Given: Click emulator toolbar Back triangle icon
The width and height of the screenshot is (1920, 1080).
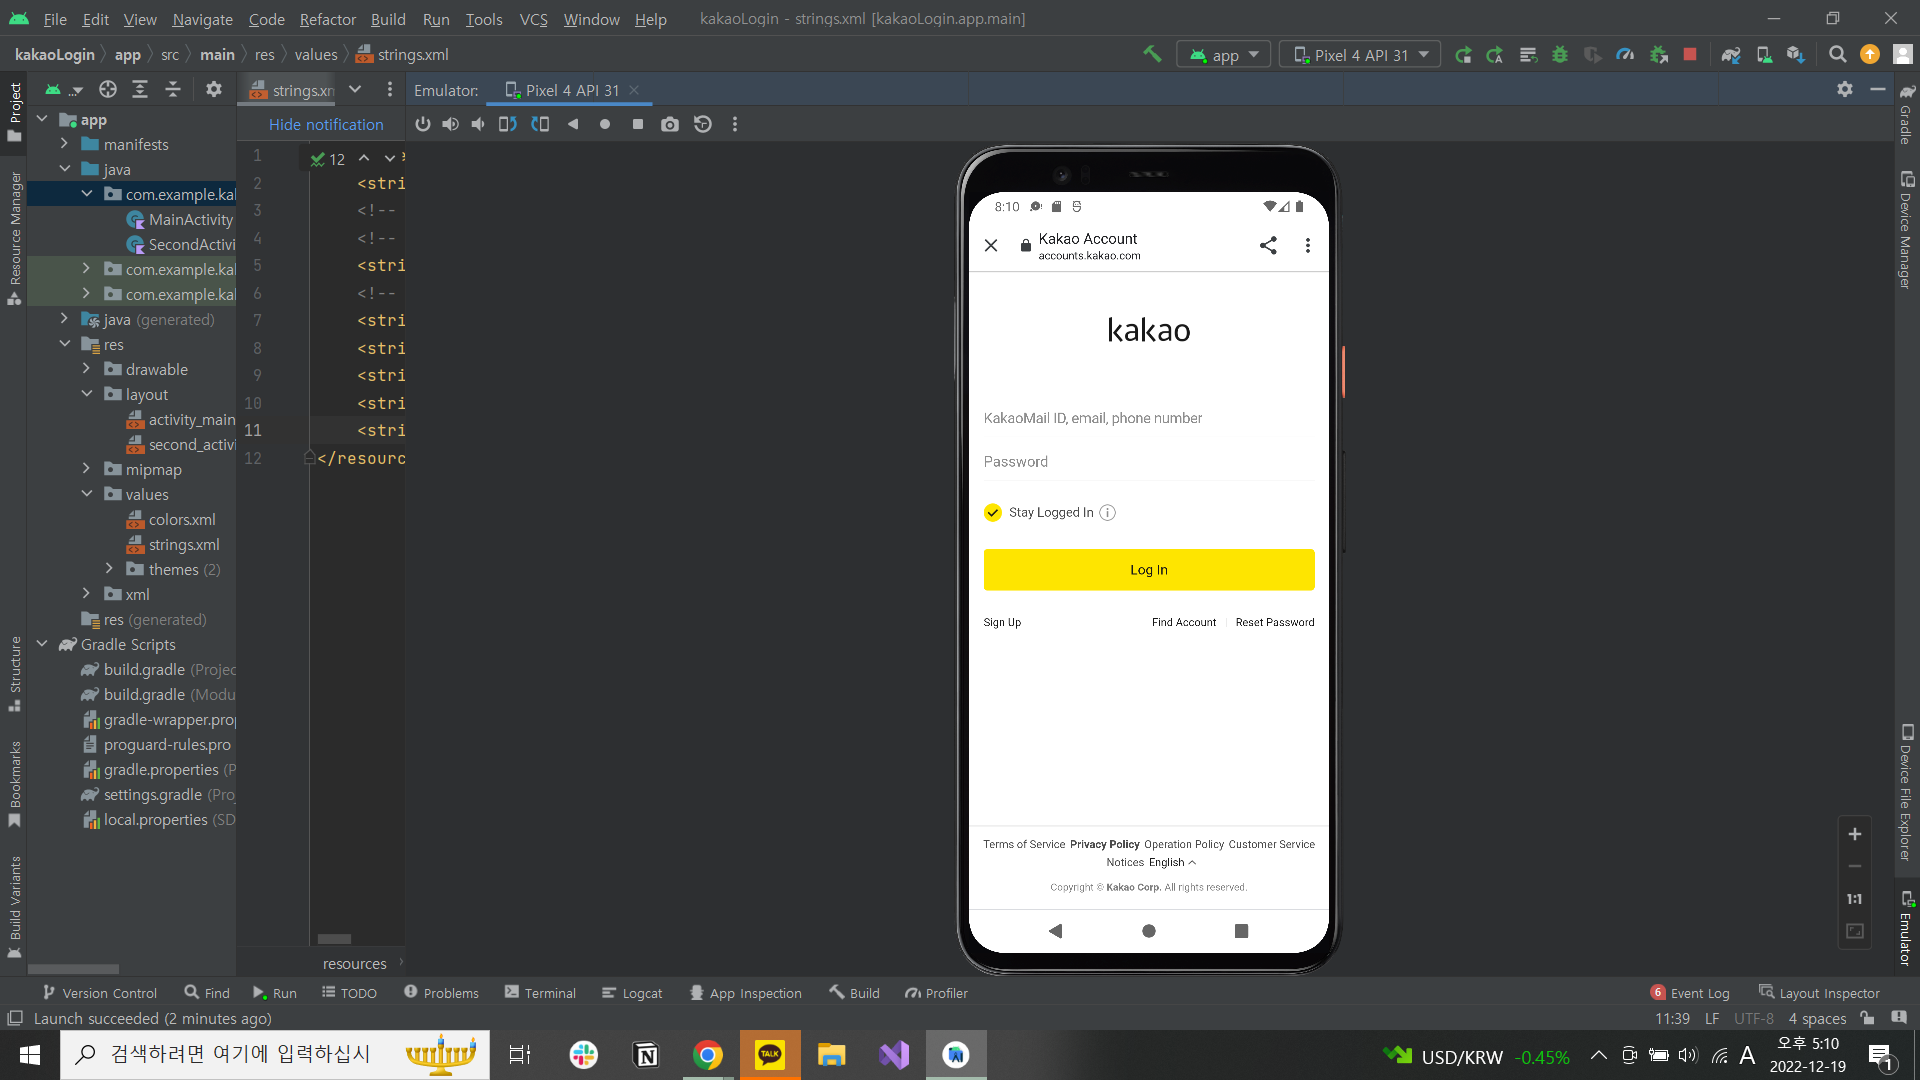Looking at the screenshot, I should point(573,124).
